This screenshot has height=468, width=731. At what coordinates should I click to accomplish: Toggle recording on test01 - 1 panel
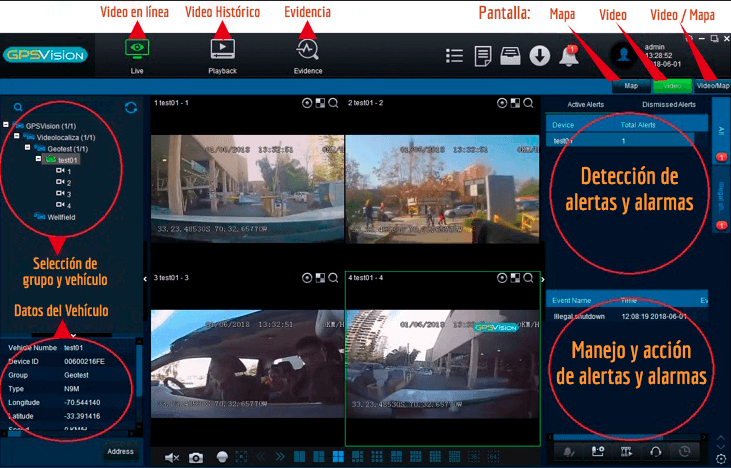[x=307, y=103]
